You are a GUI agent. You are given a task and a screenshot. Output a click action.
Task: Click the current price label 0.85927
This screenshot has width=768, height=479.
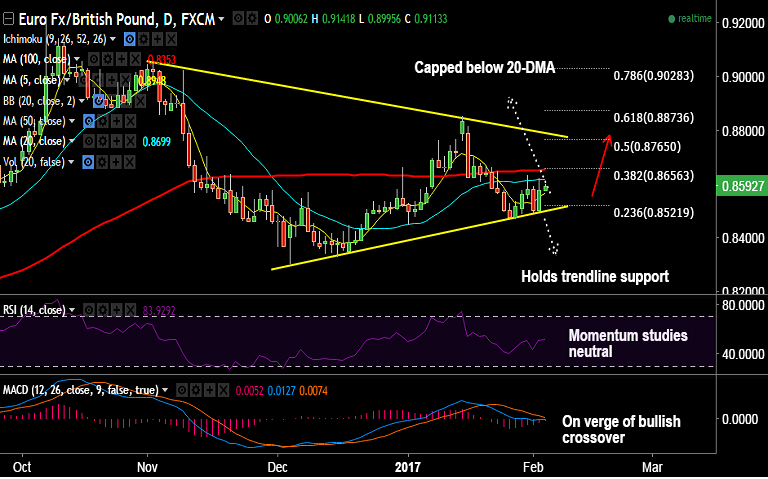pyautogui.click(x=742, y=186)
